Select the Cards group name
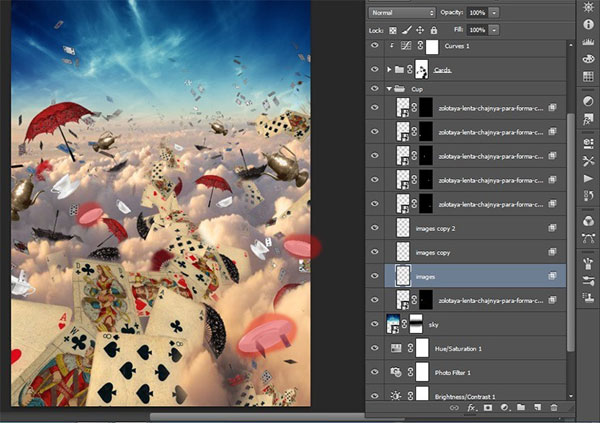Screen dimensions: 600x423 click(442, 70)
